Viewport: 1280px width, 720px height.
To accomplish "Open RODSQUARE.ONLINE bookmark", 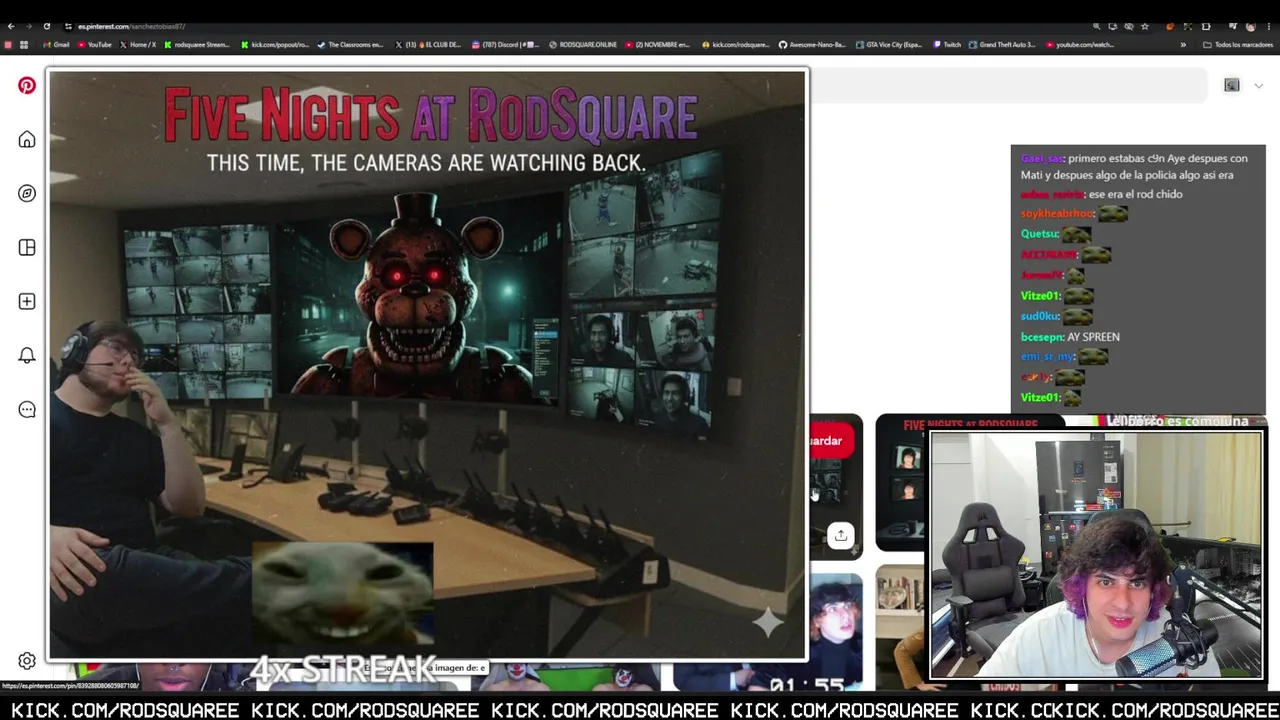I will tap(583, 45).
